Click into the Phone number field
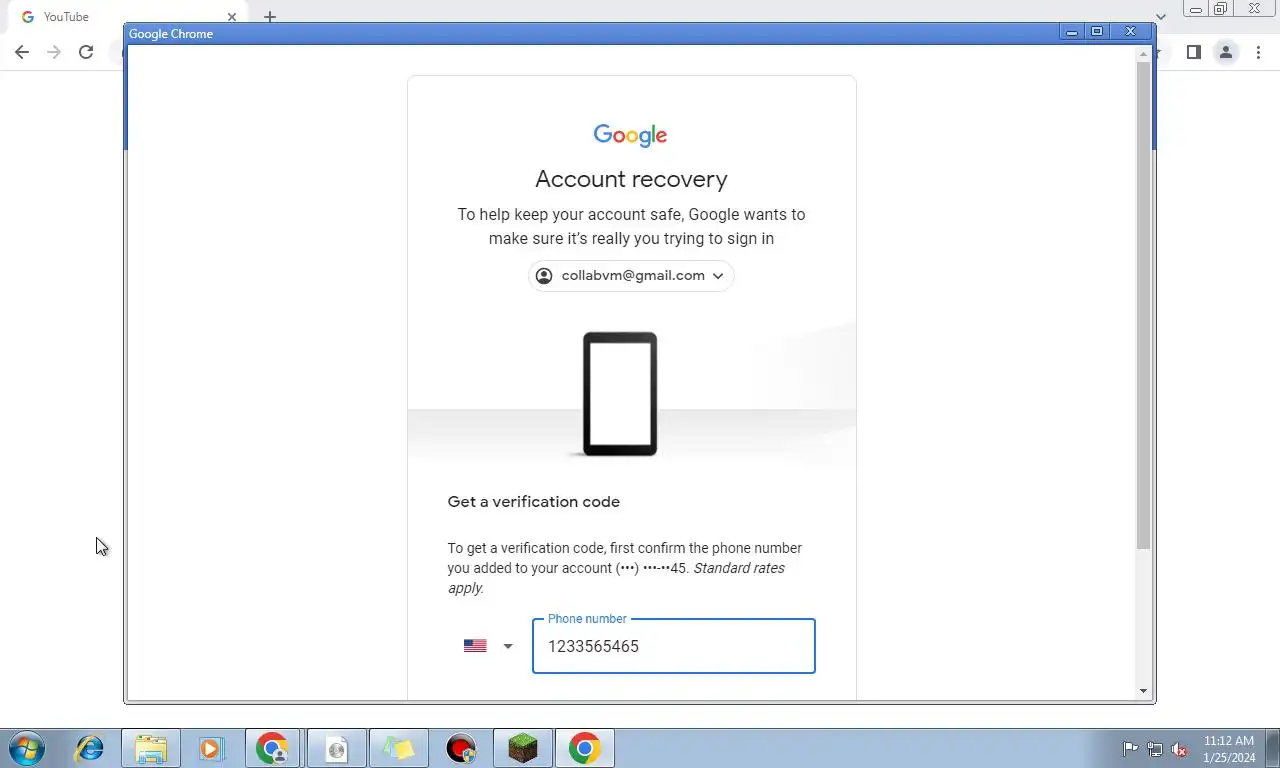This screenshot has height=768, width=1280. point(674,646)
